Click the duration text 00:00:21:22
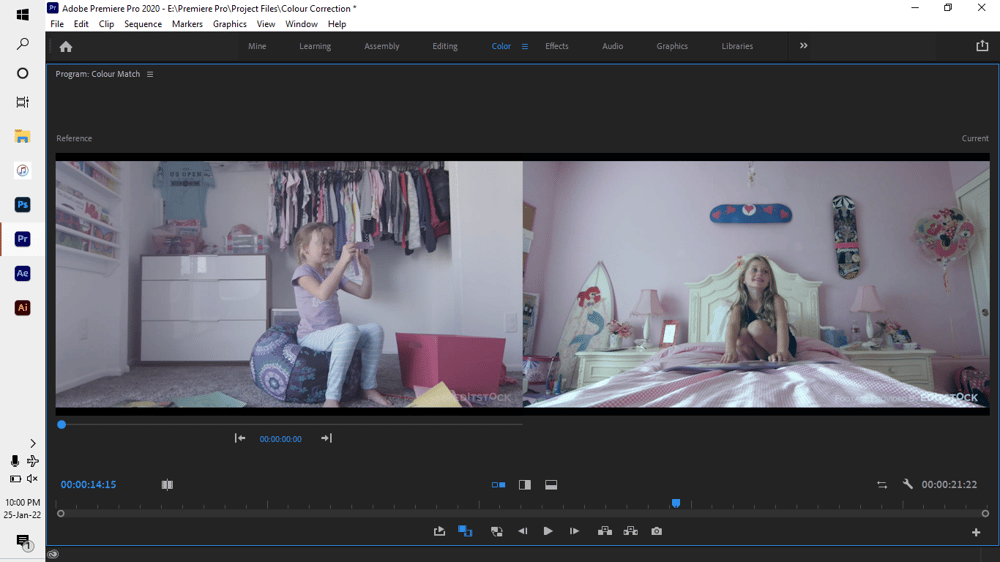 (949, 485)
